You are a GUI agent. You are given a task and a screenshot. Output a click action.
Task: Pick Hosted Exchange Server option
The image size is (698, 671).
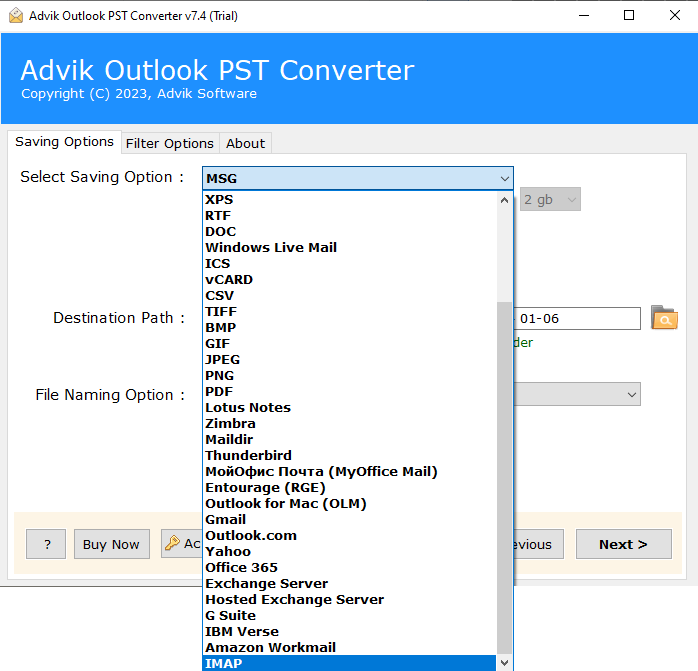click(x=349, y=600)
